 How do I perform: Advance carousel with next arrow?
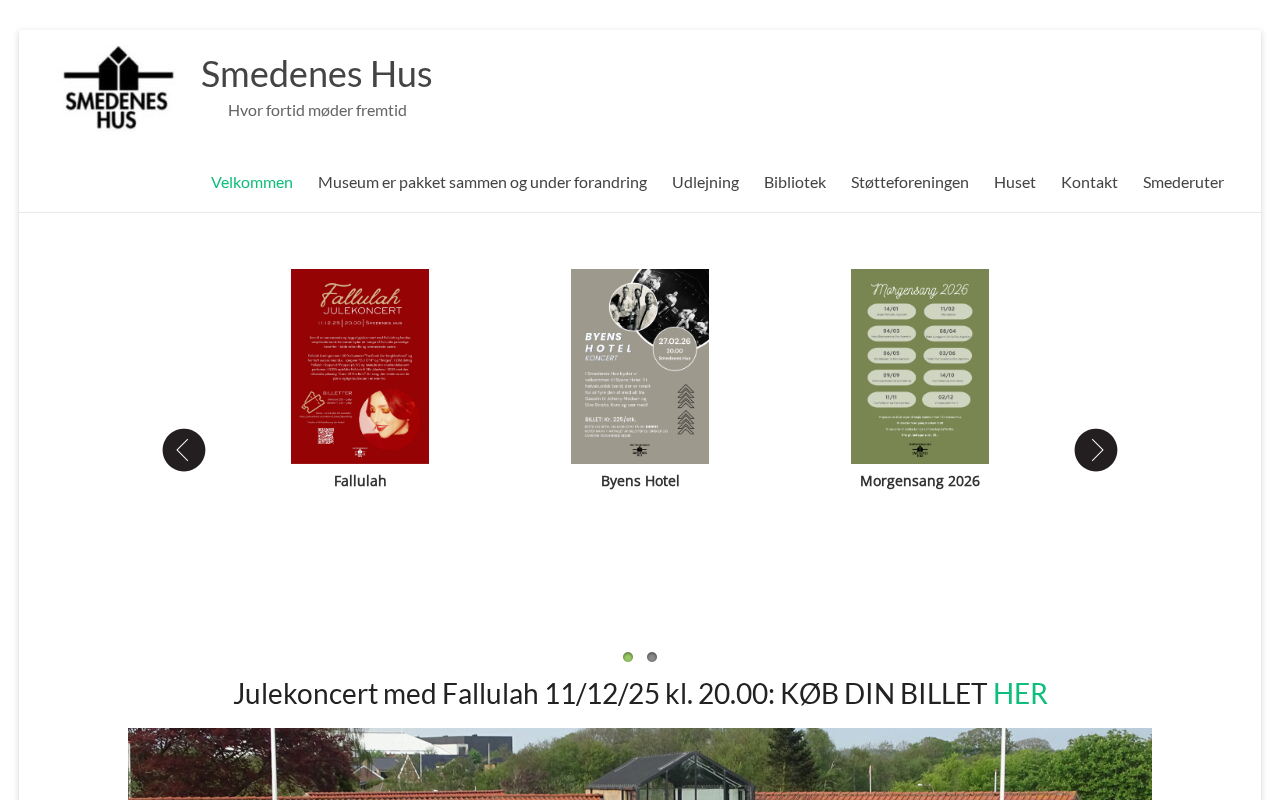pyautogui.click(x=1096, y=450)
